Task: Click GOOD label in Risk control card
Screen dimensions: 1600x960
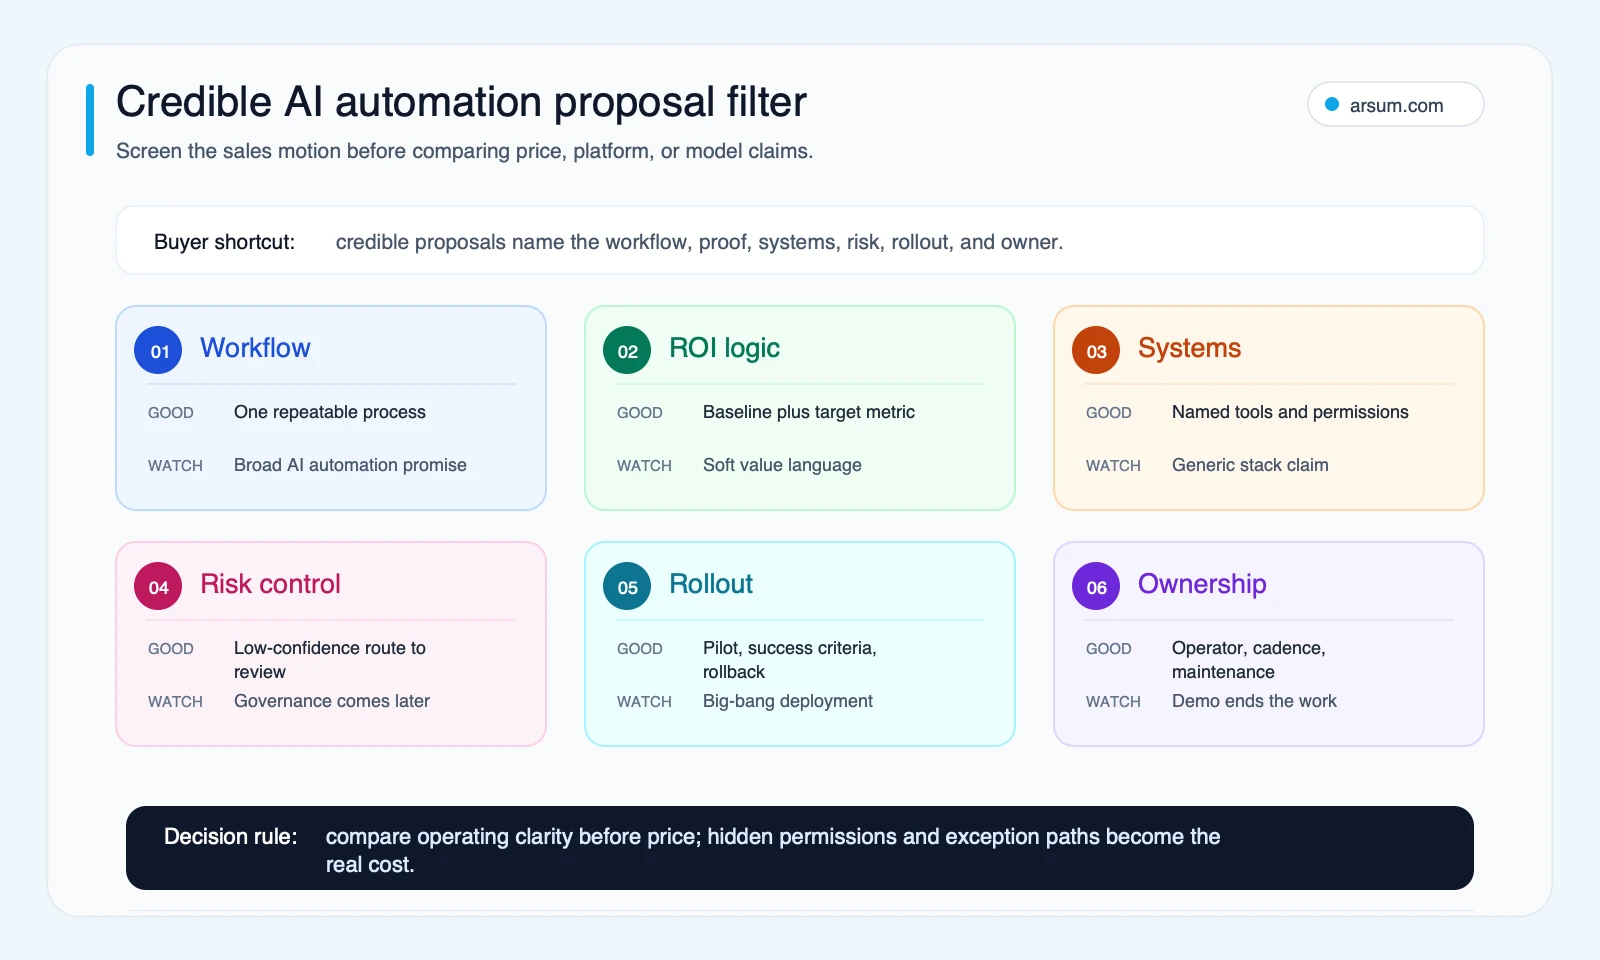Action: click(x=171, y=649)
